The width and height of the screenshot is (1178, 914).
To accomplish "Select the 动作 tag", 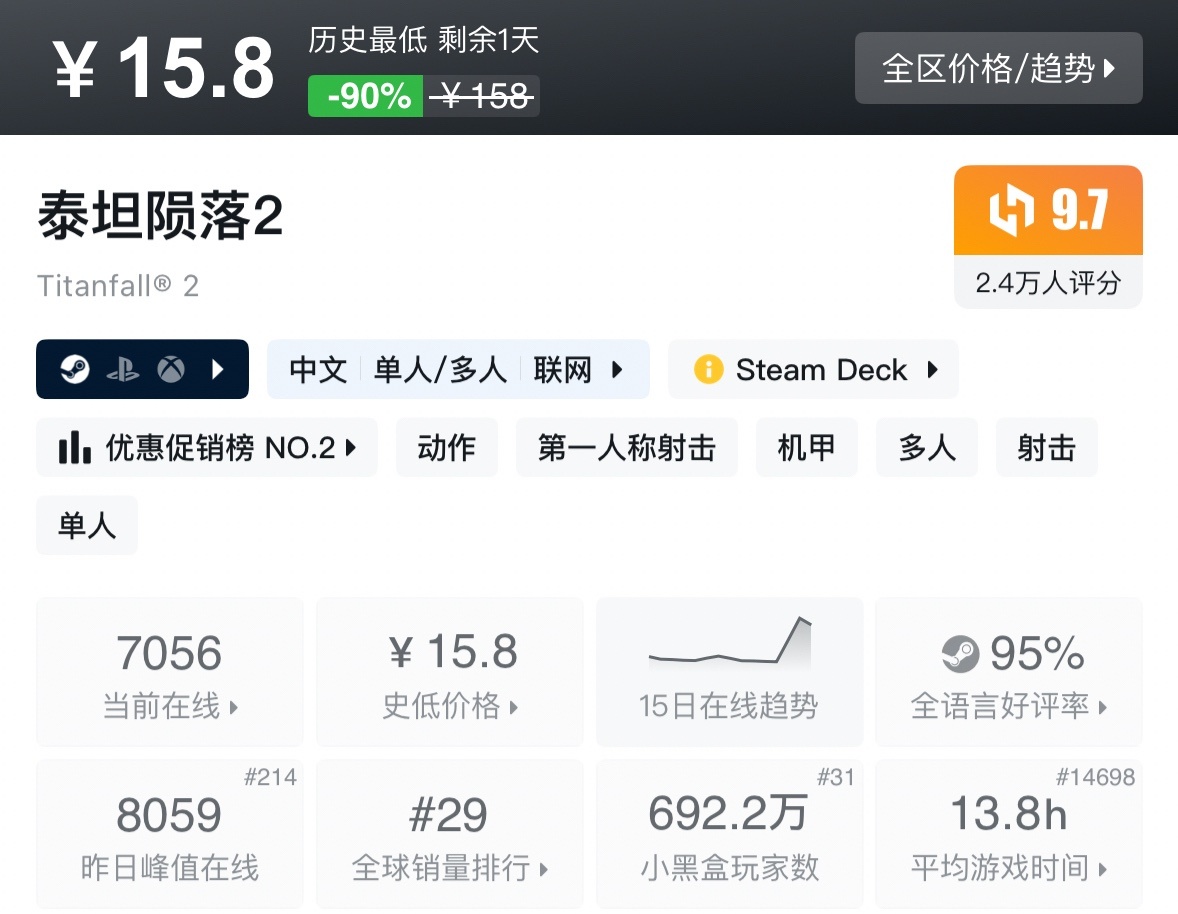I will [x=446, y=448].
